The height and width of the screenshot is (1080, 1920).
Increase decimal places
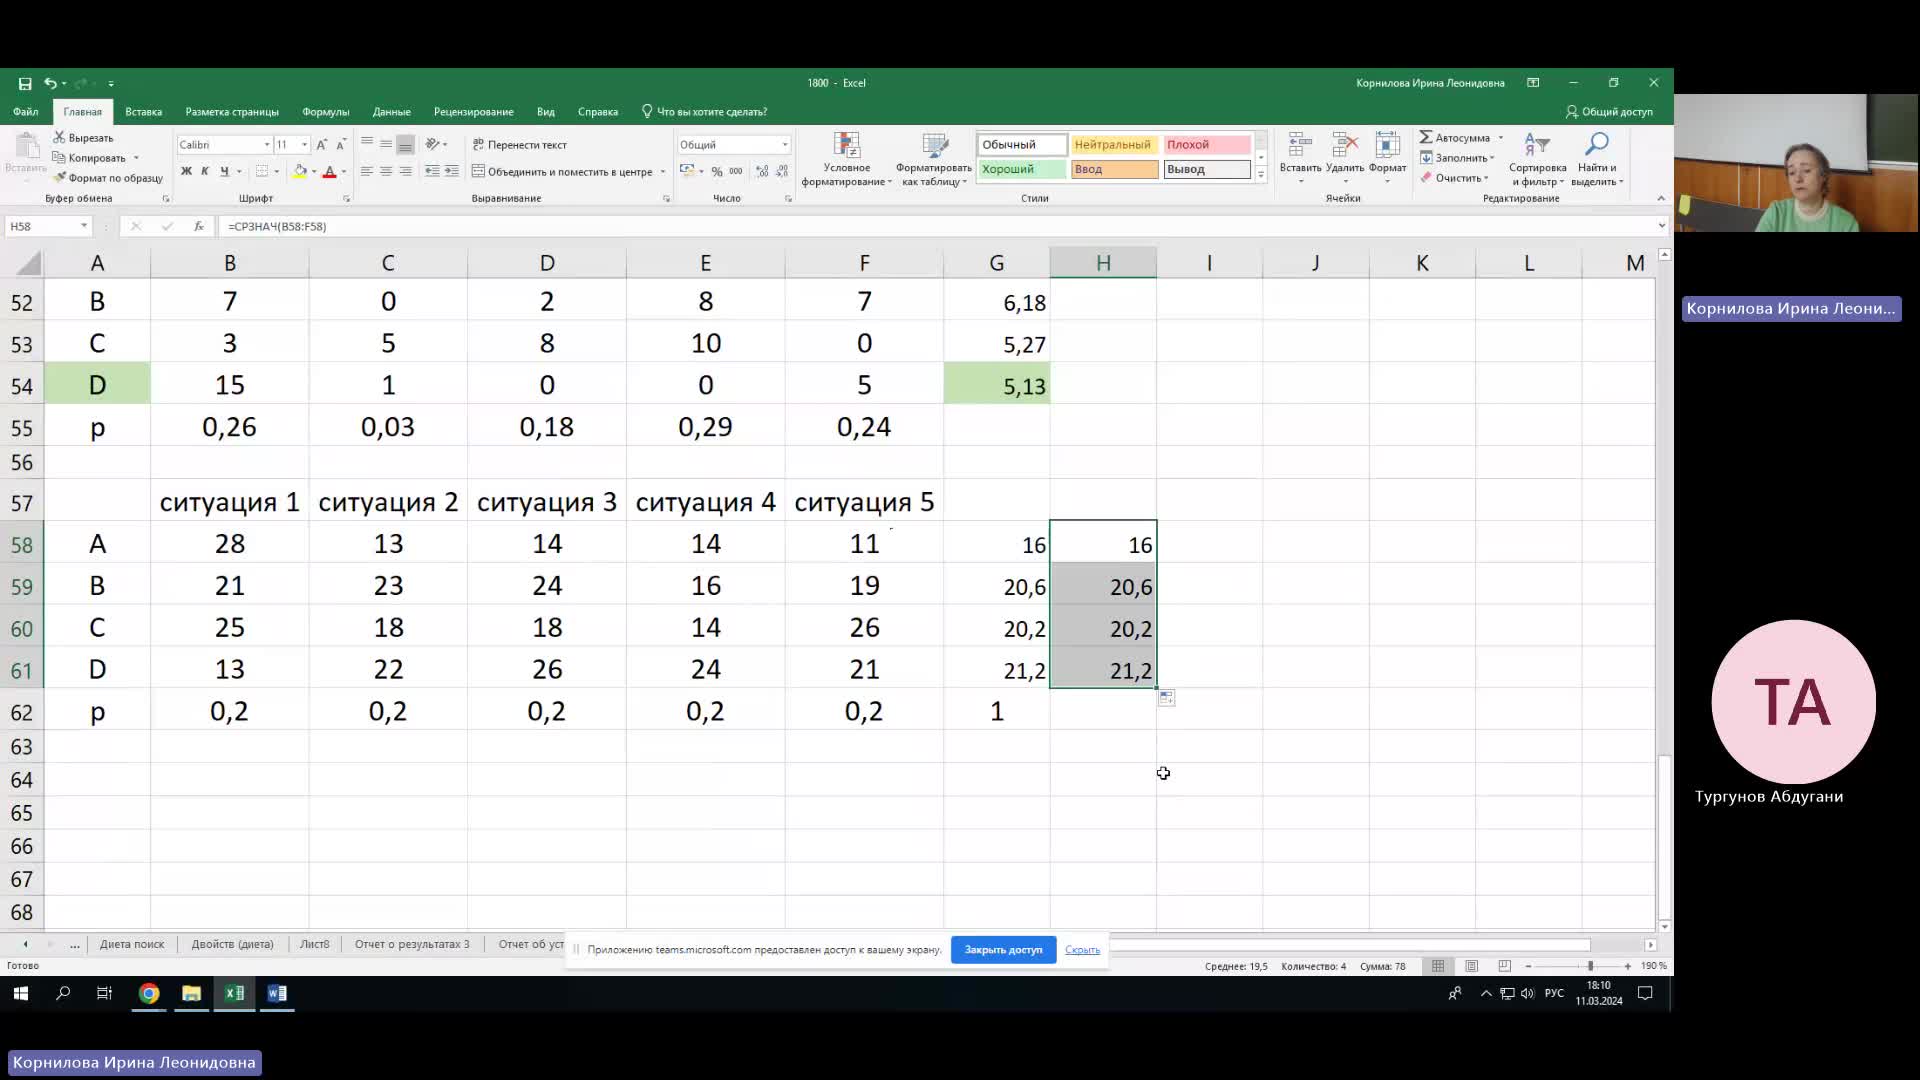[762, 172]
